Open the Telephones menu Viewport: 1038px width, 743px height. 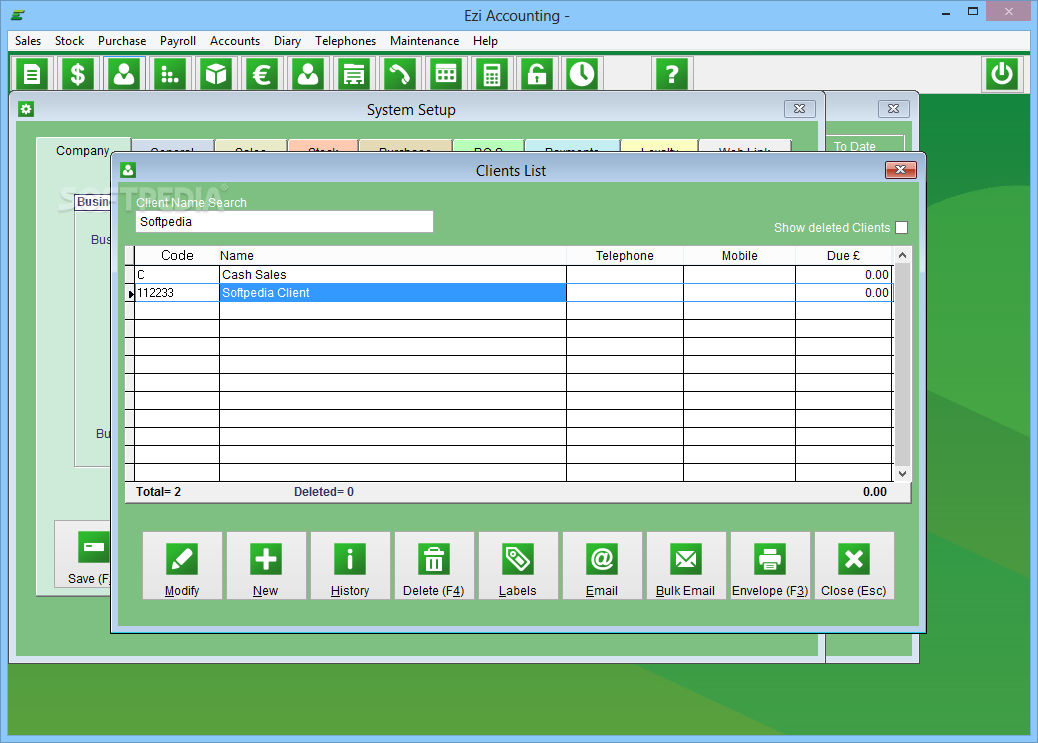click(346, 41)
